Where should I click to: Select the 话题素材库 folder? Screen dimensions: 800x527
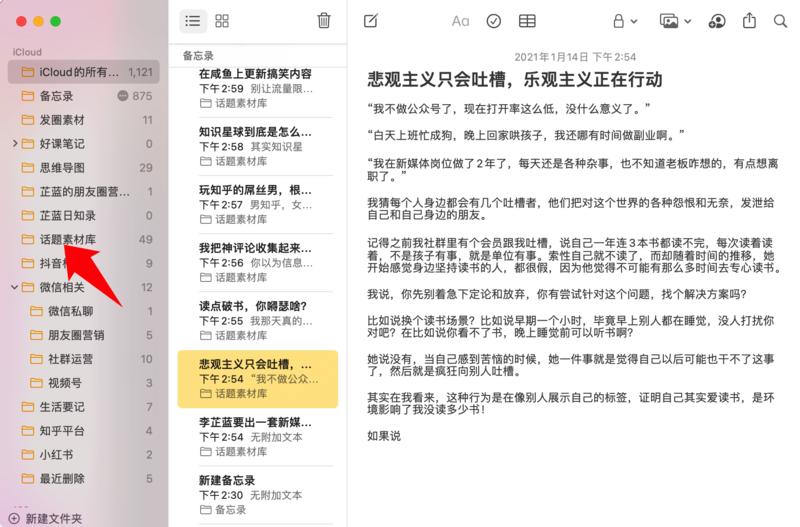84,239
